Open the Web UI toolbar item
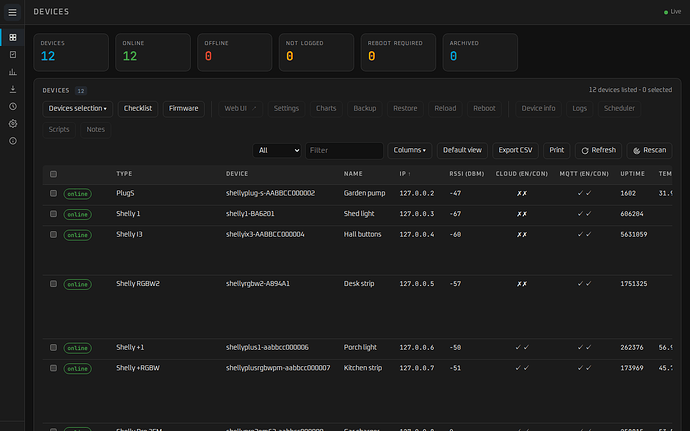This screenshot has height=431, width=690. (x=240, y=109)
